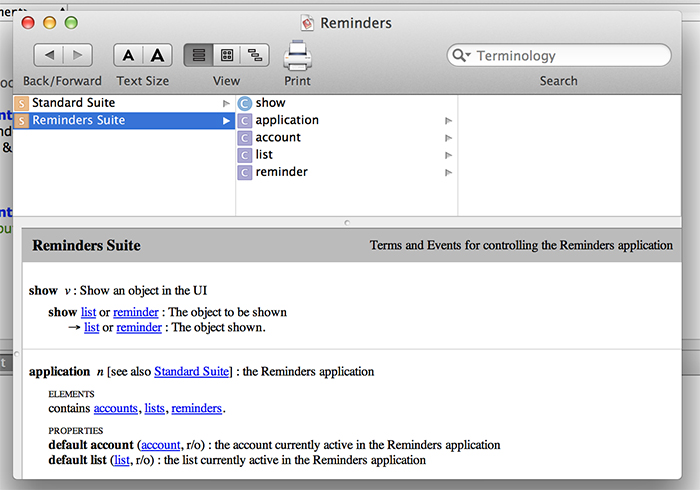Expand the reminder class arrow
This screenshot has width=700, height=490.
point(449,172)
